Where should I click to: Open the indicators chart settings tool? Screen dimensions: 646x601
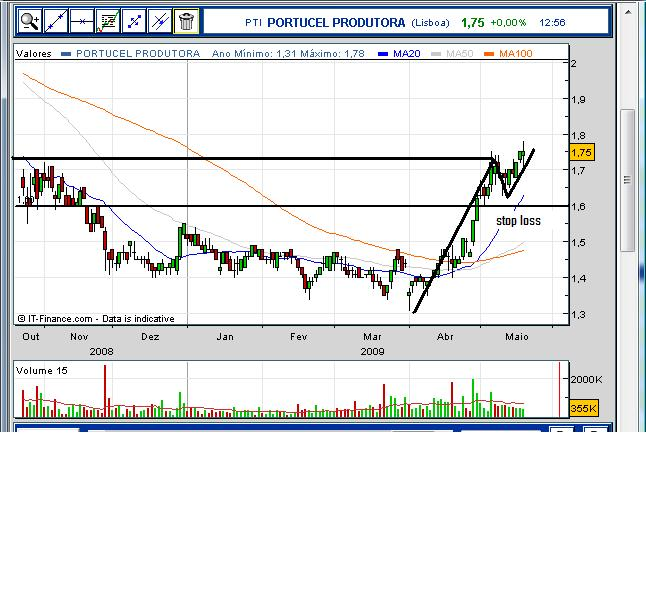click(108, 21)
